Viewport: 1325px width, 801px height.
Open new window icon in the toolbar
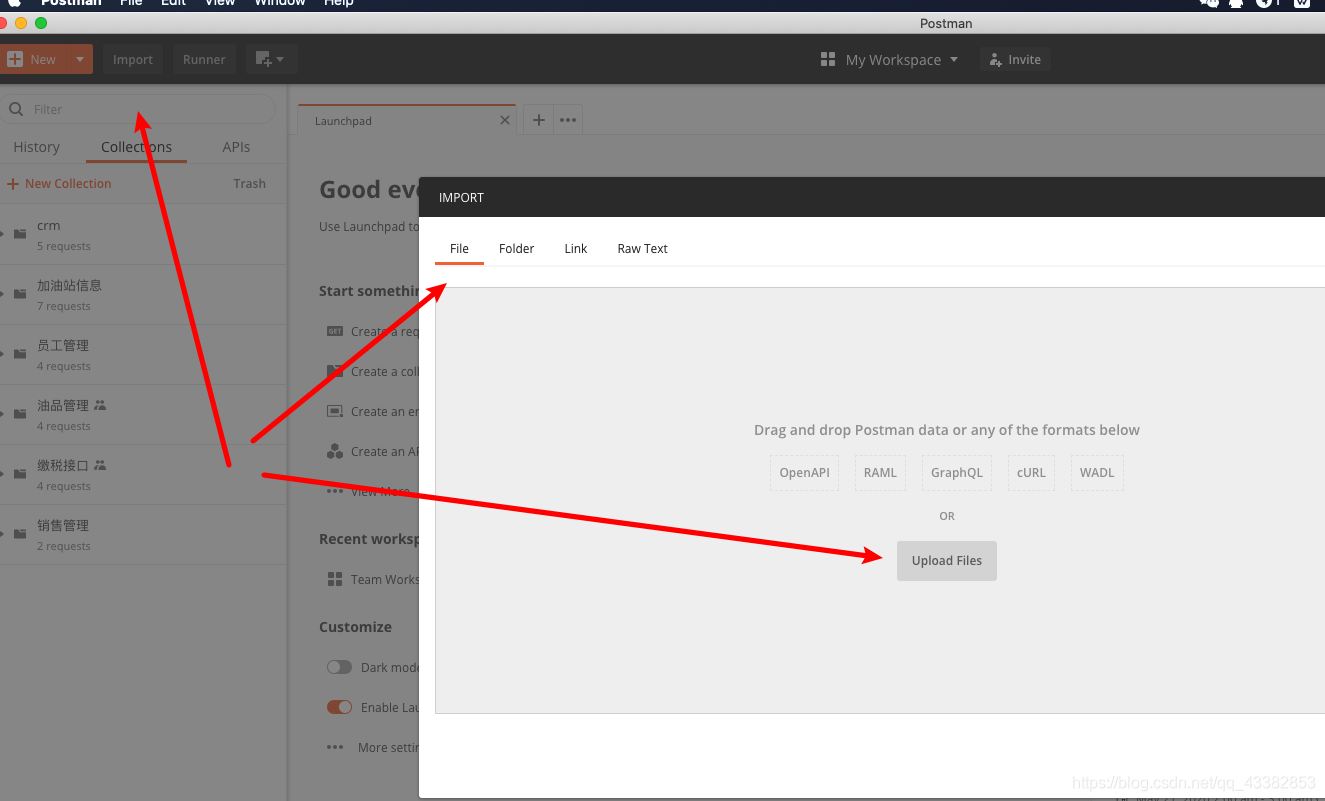[271, 59]
